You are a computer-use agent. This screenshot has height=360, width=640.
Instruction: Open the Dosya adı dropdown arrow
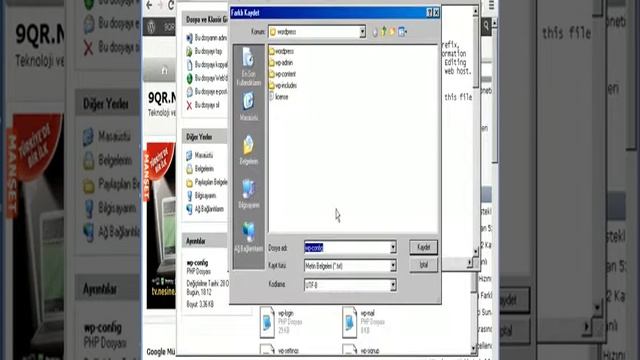tap(393, 247)
